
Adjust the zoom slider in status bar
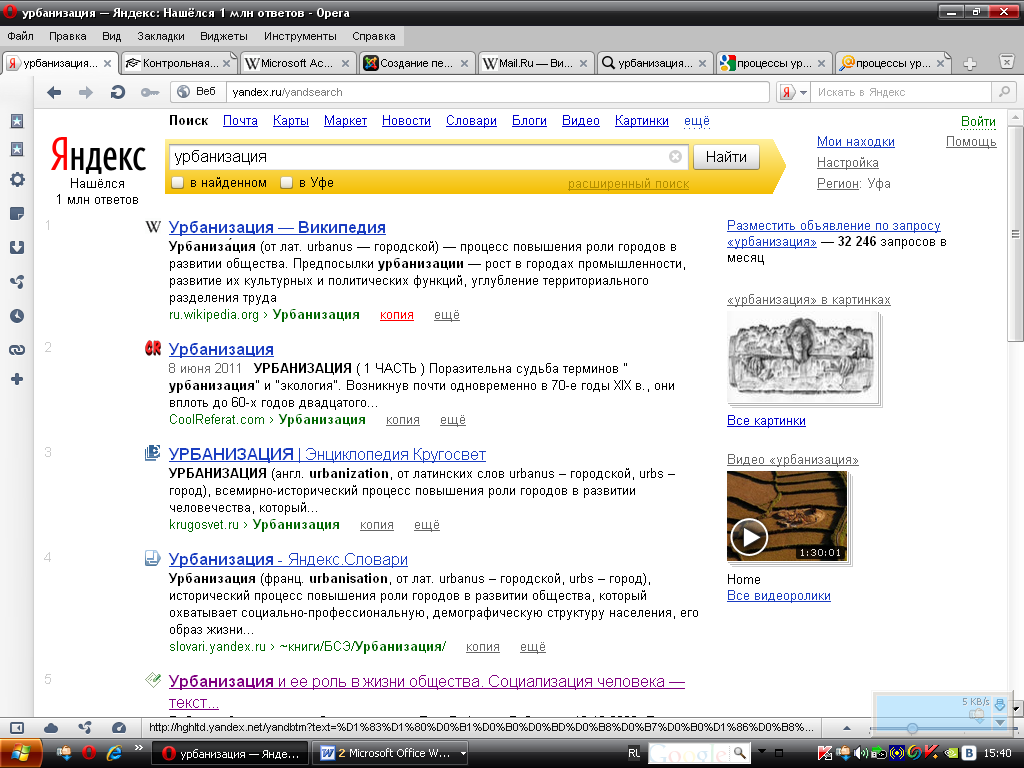coord(912,728)
